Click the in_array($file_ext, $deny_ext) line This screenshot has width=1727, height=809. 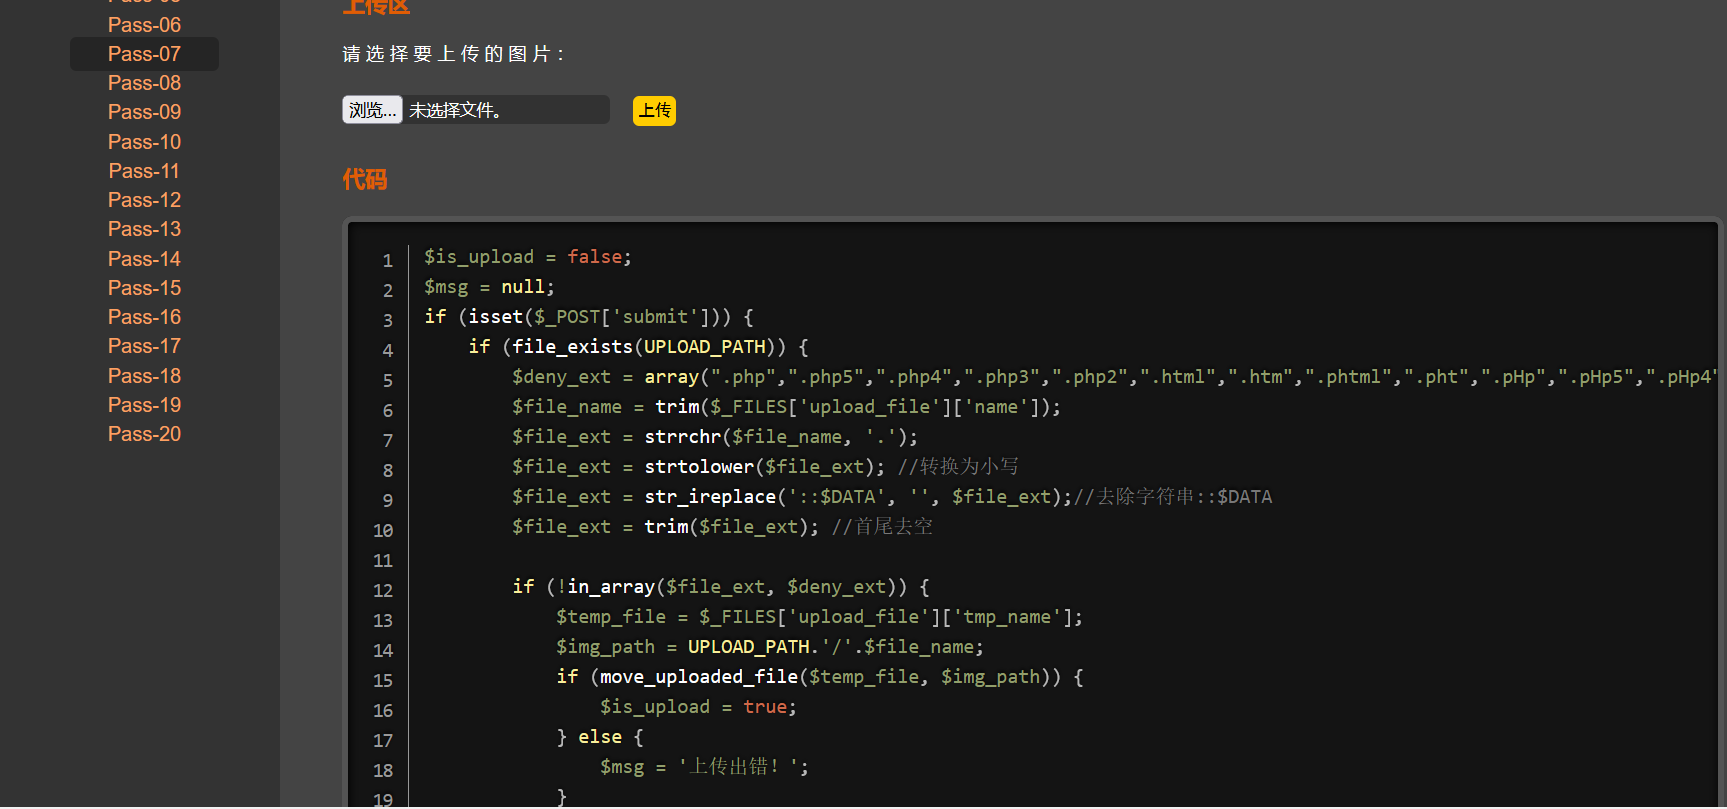pyautogui.click(x=721, y=587)
